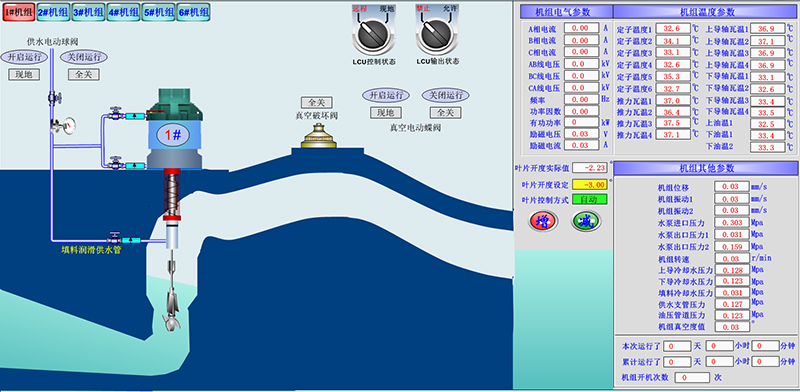
Task: Go to the 5#机组 tab
Action: coord(158,12)
